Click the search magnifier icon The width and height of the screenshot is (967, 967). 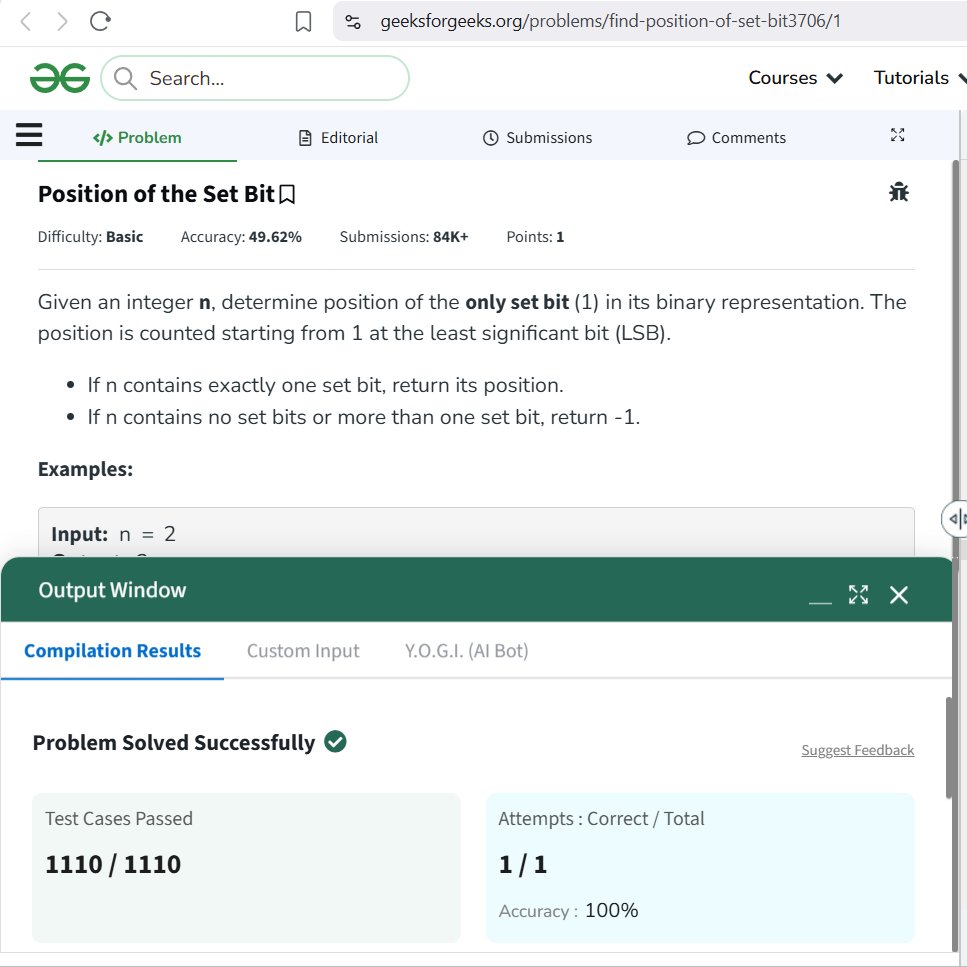(125, 78)
